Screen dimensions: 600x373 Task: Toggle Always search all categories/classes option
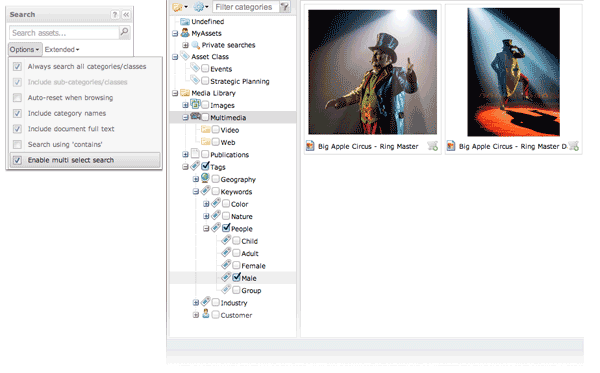(17, 67)
